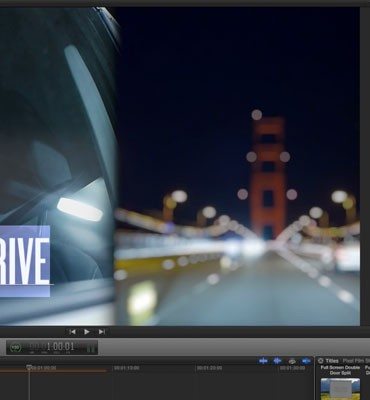Open background tasks from the green 100 indicator
The height and width of the screenshot is (400, 370).
tap(15, 347)
